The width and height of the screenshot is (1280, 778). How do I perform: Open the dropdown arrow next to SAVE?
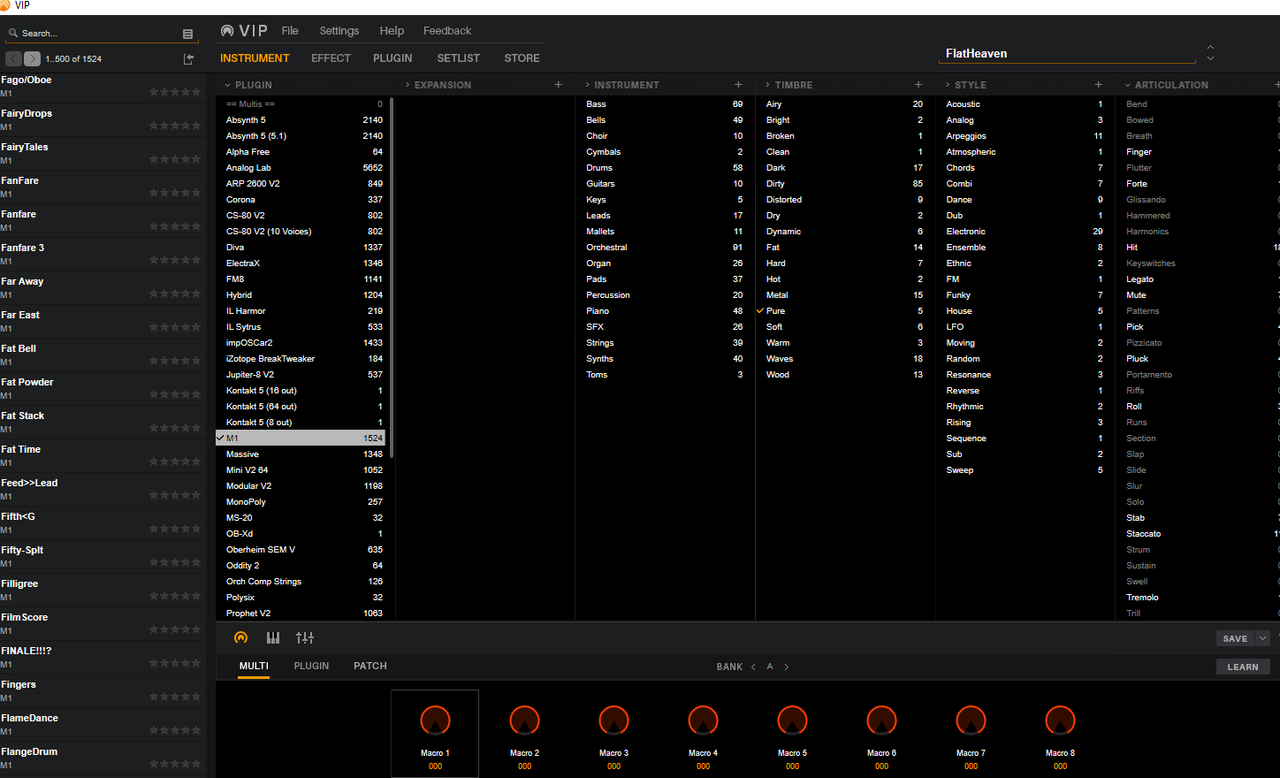click(x=1263, y=639)
